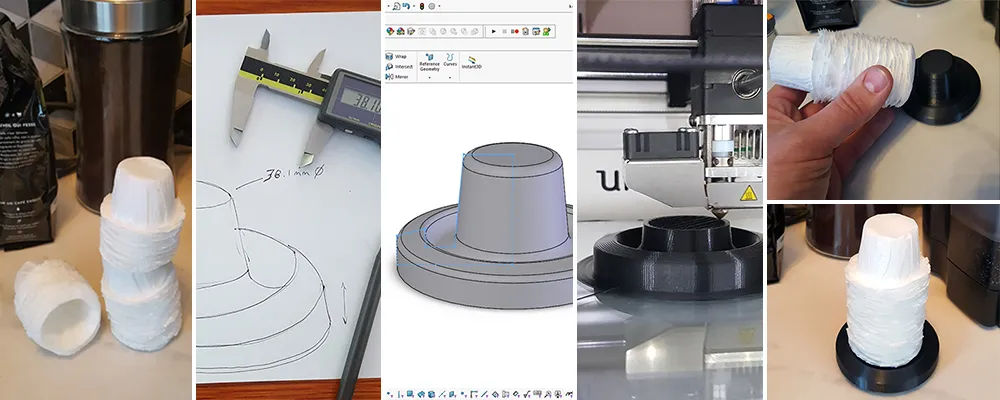Image resolution: width=1000 pixels, height=400 pixels.
Task: Click the Edit Appearance color ball icon
Action: click(x=390, y=31)
